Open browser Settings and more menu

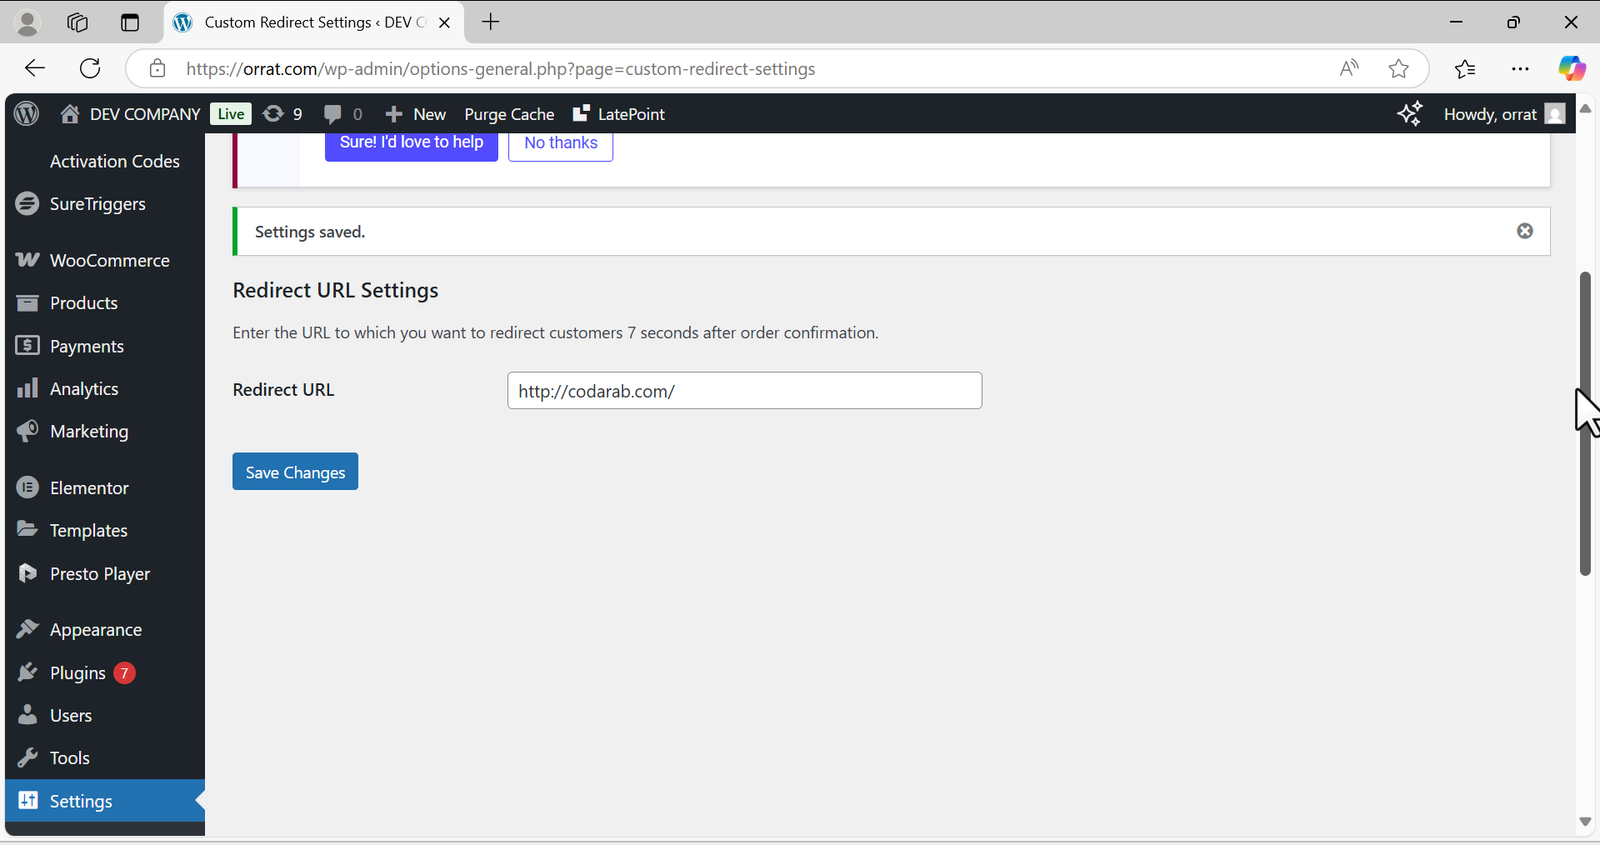(x=1520, y=68)
